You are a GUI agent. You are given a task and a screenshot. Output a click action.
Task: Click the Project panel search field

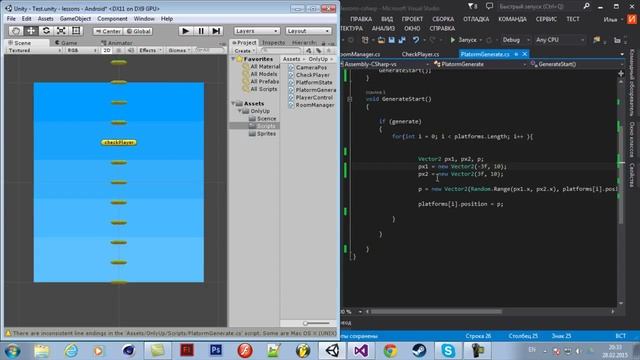click(x=281, y=51)
